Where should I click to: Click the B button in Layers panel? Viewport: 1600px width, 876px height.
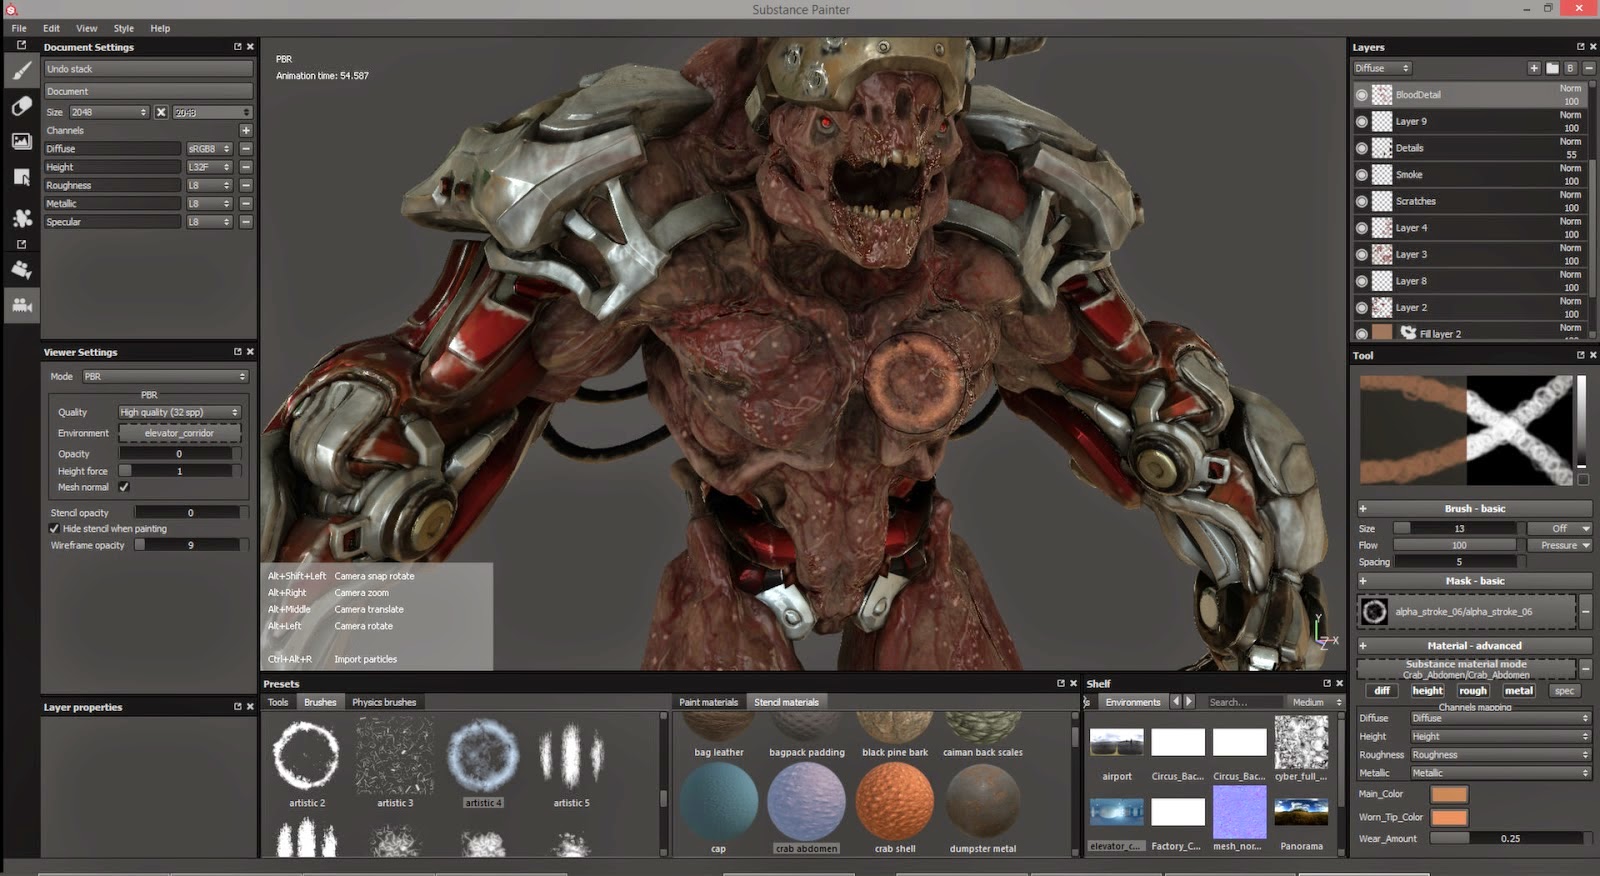pos(1570,68)
